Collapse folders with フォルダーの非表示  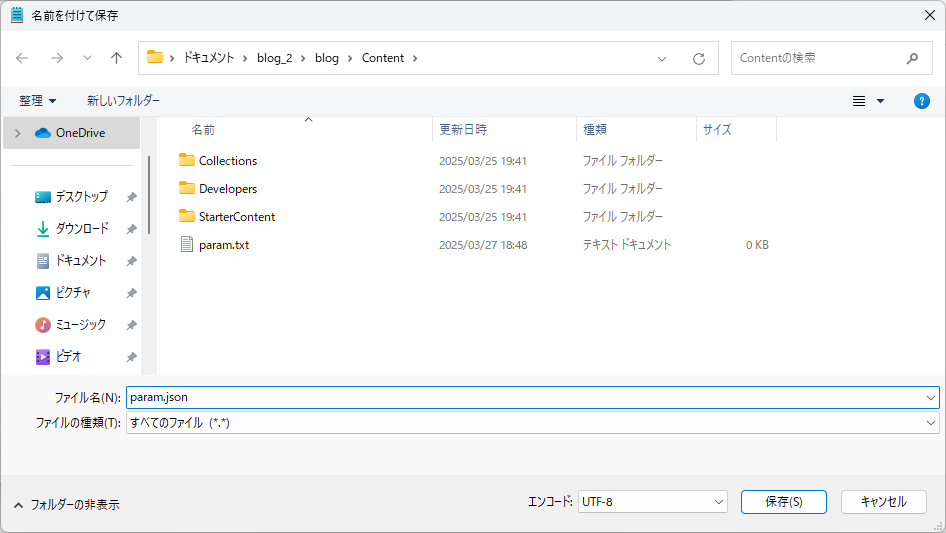pos(66,505)
